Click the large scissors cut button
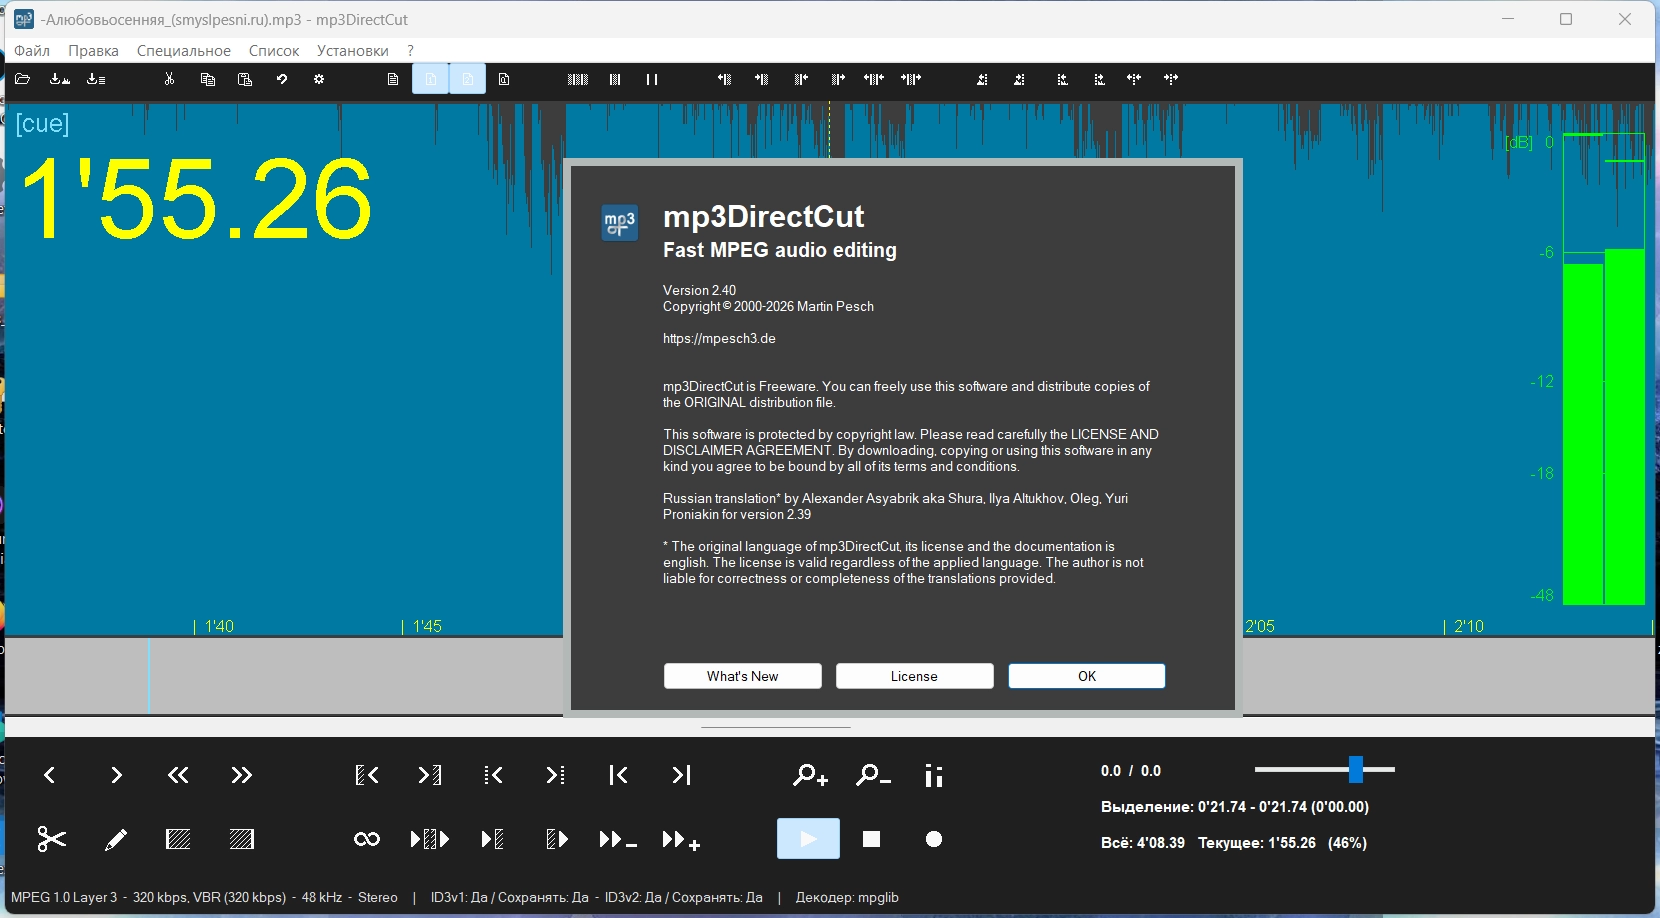This screenshot has width=1660, height=918. coord(51,839)
